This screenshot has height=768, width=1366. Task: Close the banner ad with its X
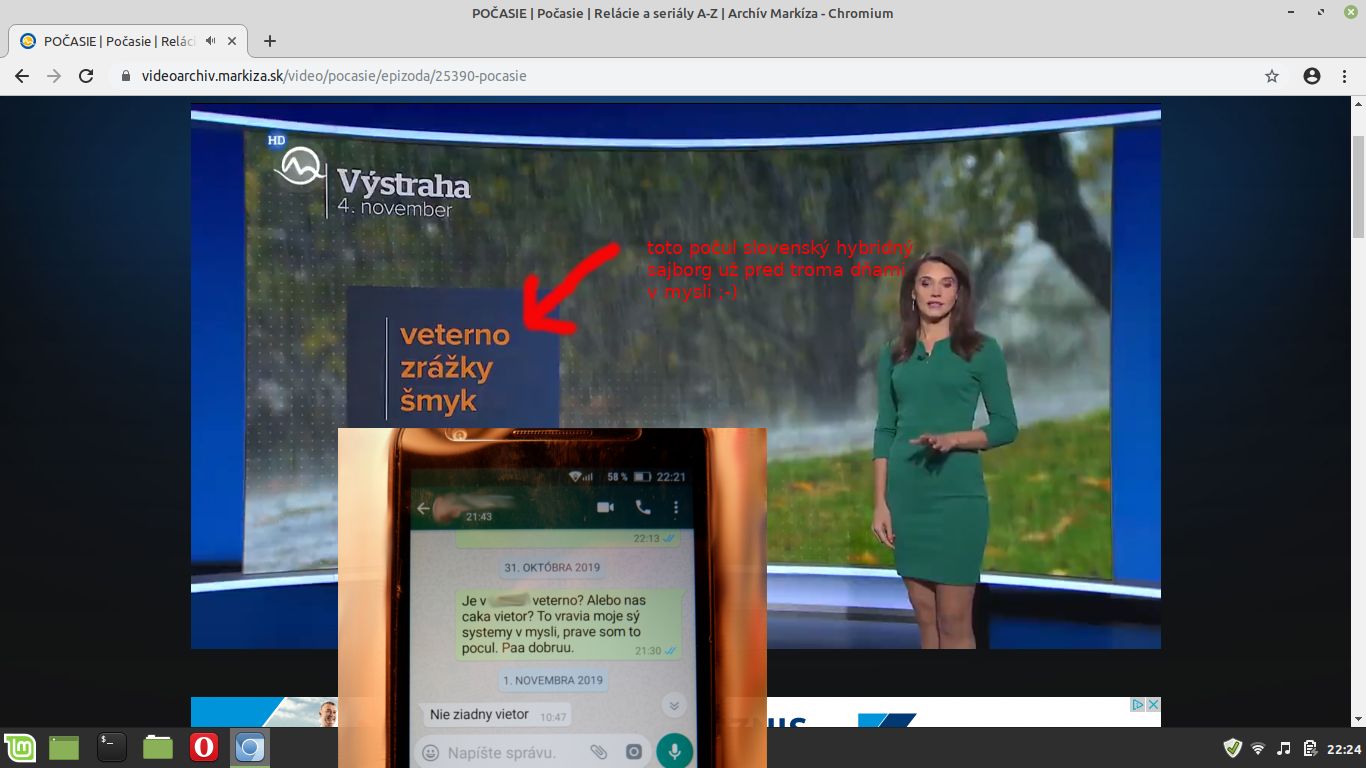click(1153, 704)
